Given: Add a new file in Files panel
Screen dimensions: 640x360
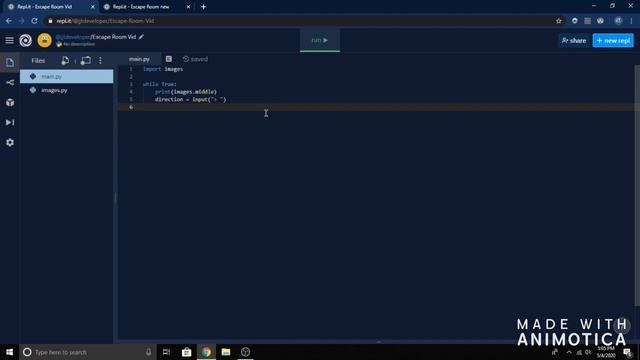Looking at the screenshot, I should tap(65, 60).
